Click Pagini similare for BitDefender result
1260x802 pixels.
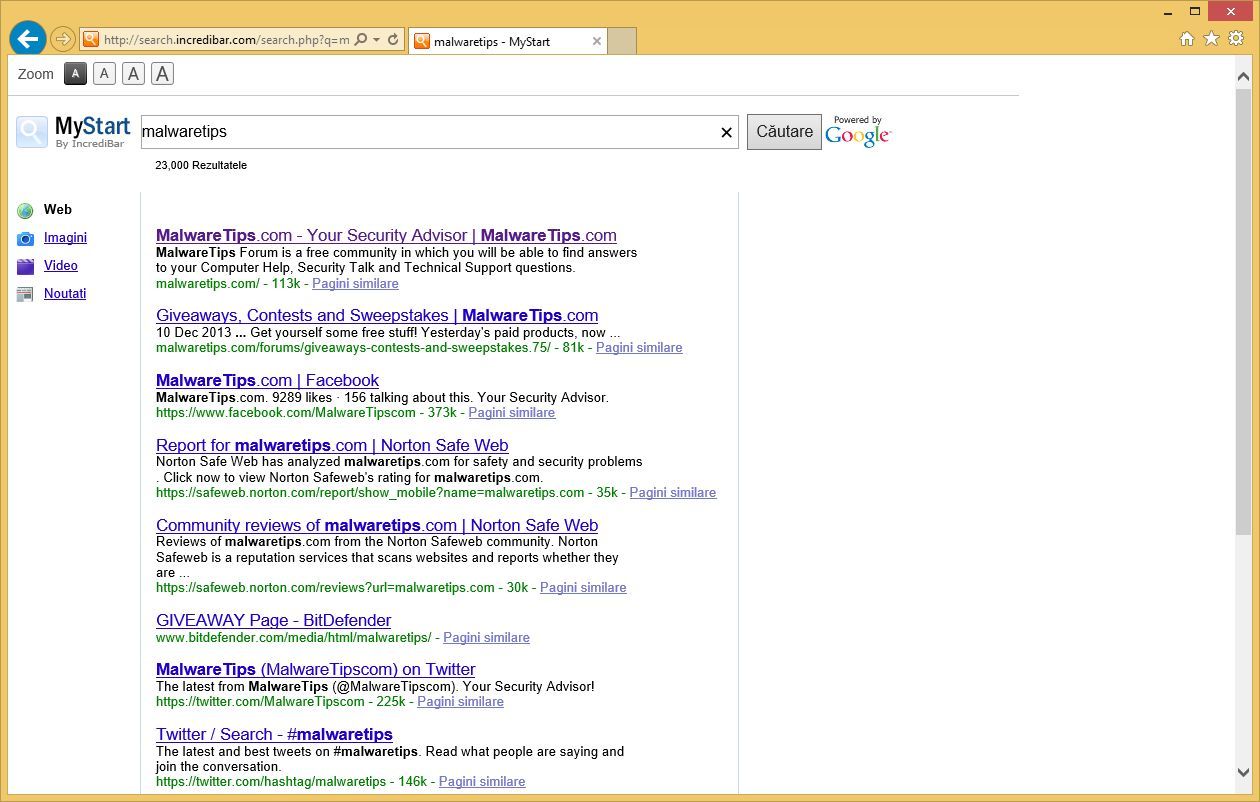(x=487, y=638)
